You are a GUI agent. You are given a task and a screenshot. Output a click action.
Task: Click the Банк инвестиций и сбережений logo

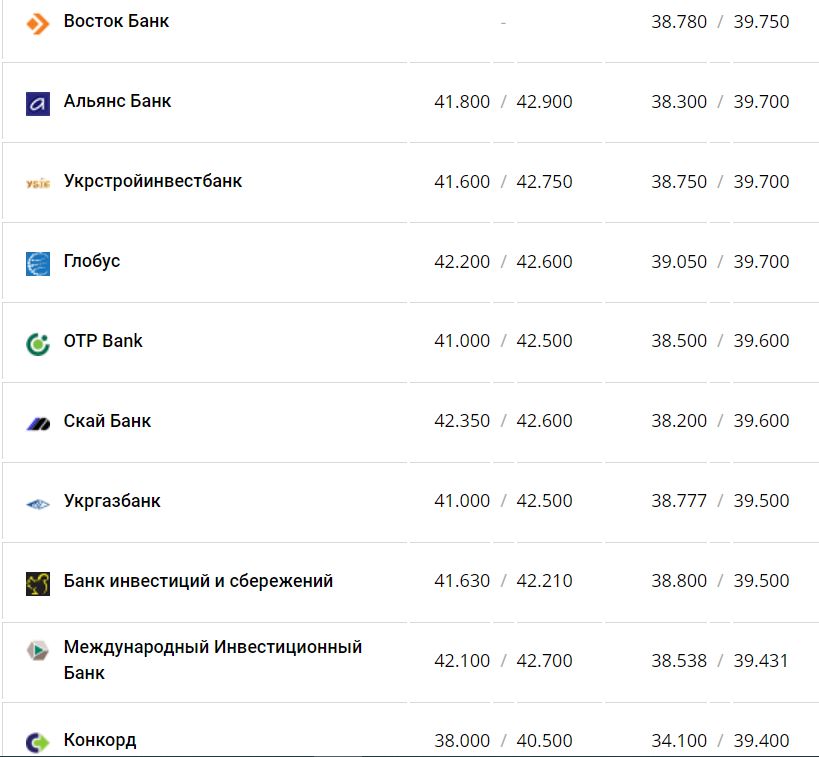pos(38,583)
